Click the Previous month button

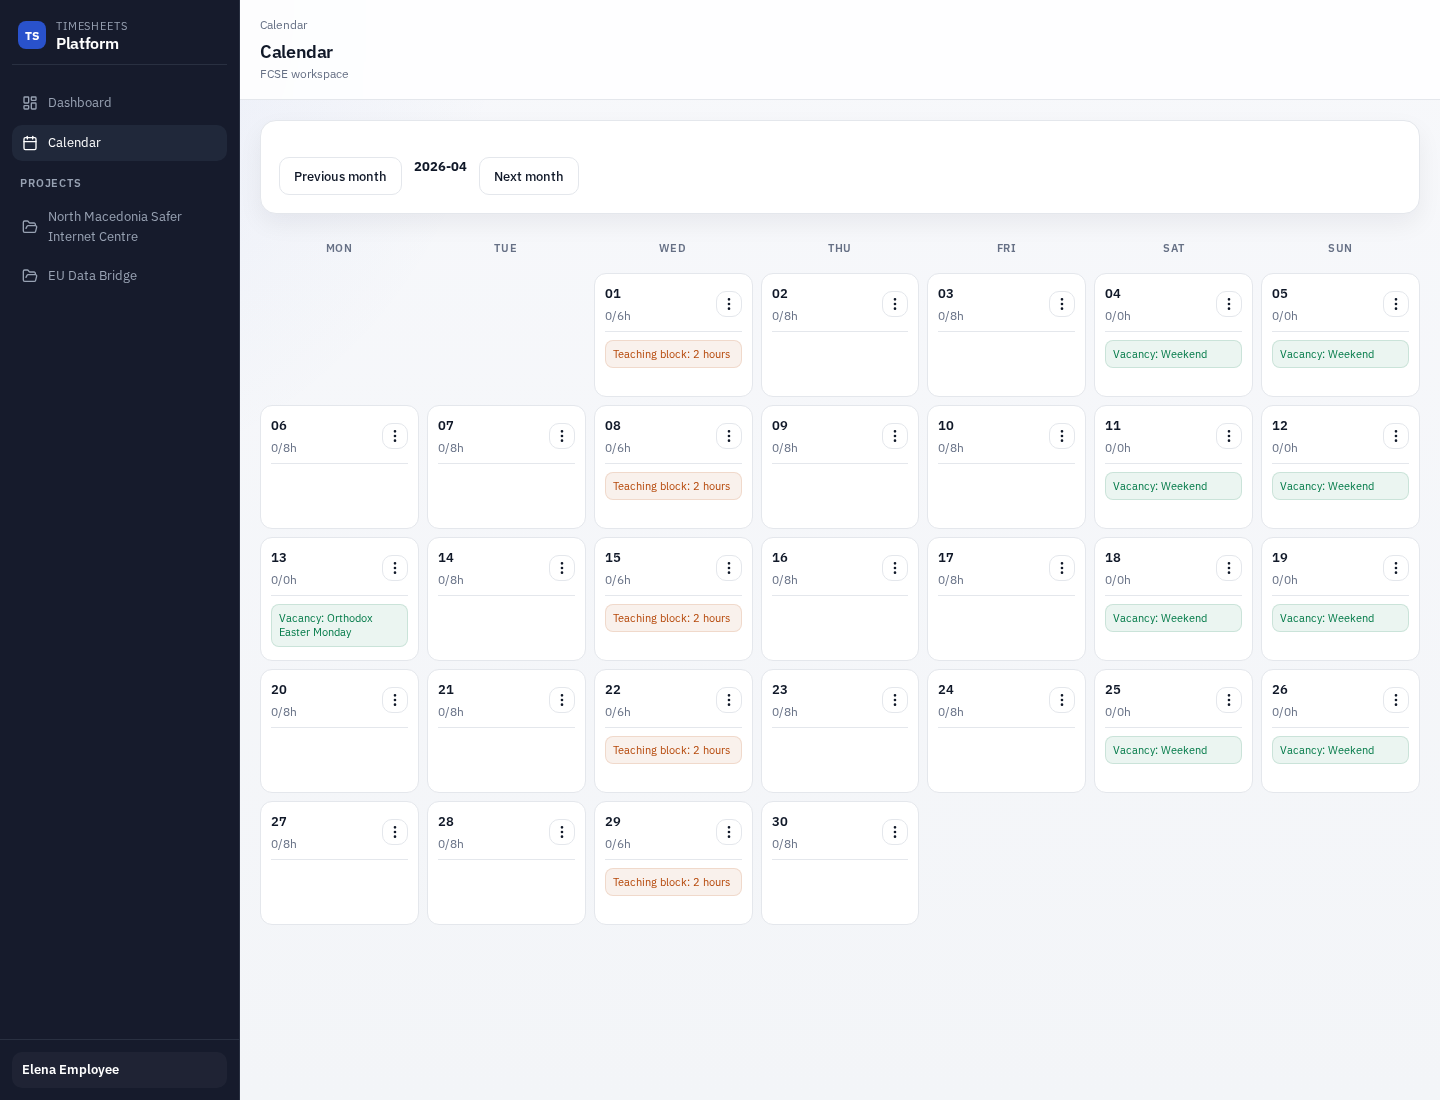(x=340, y=176)
